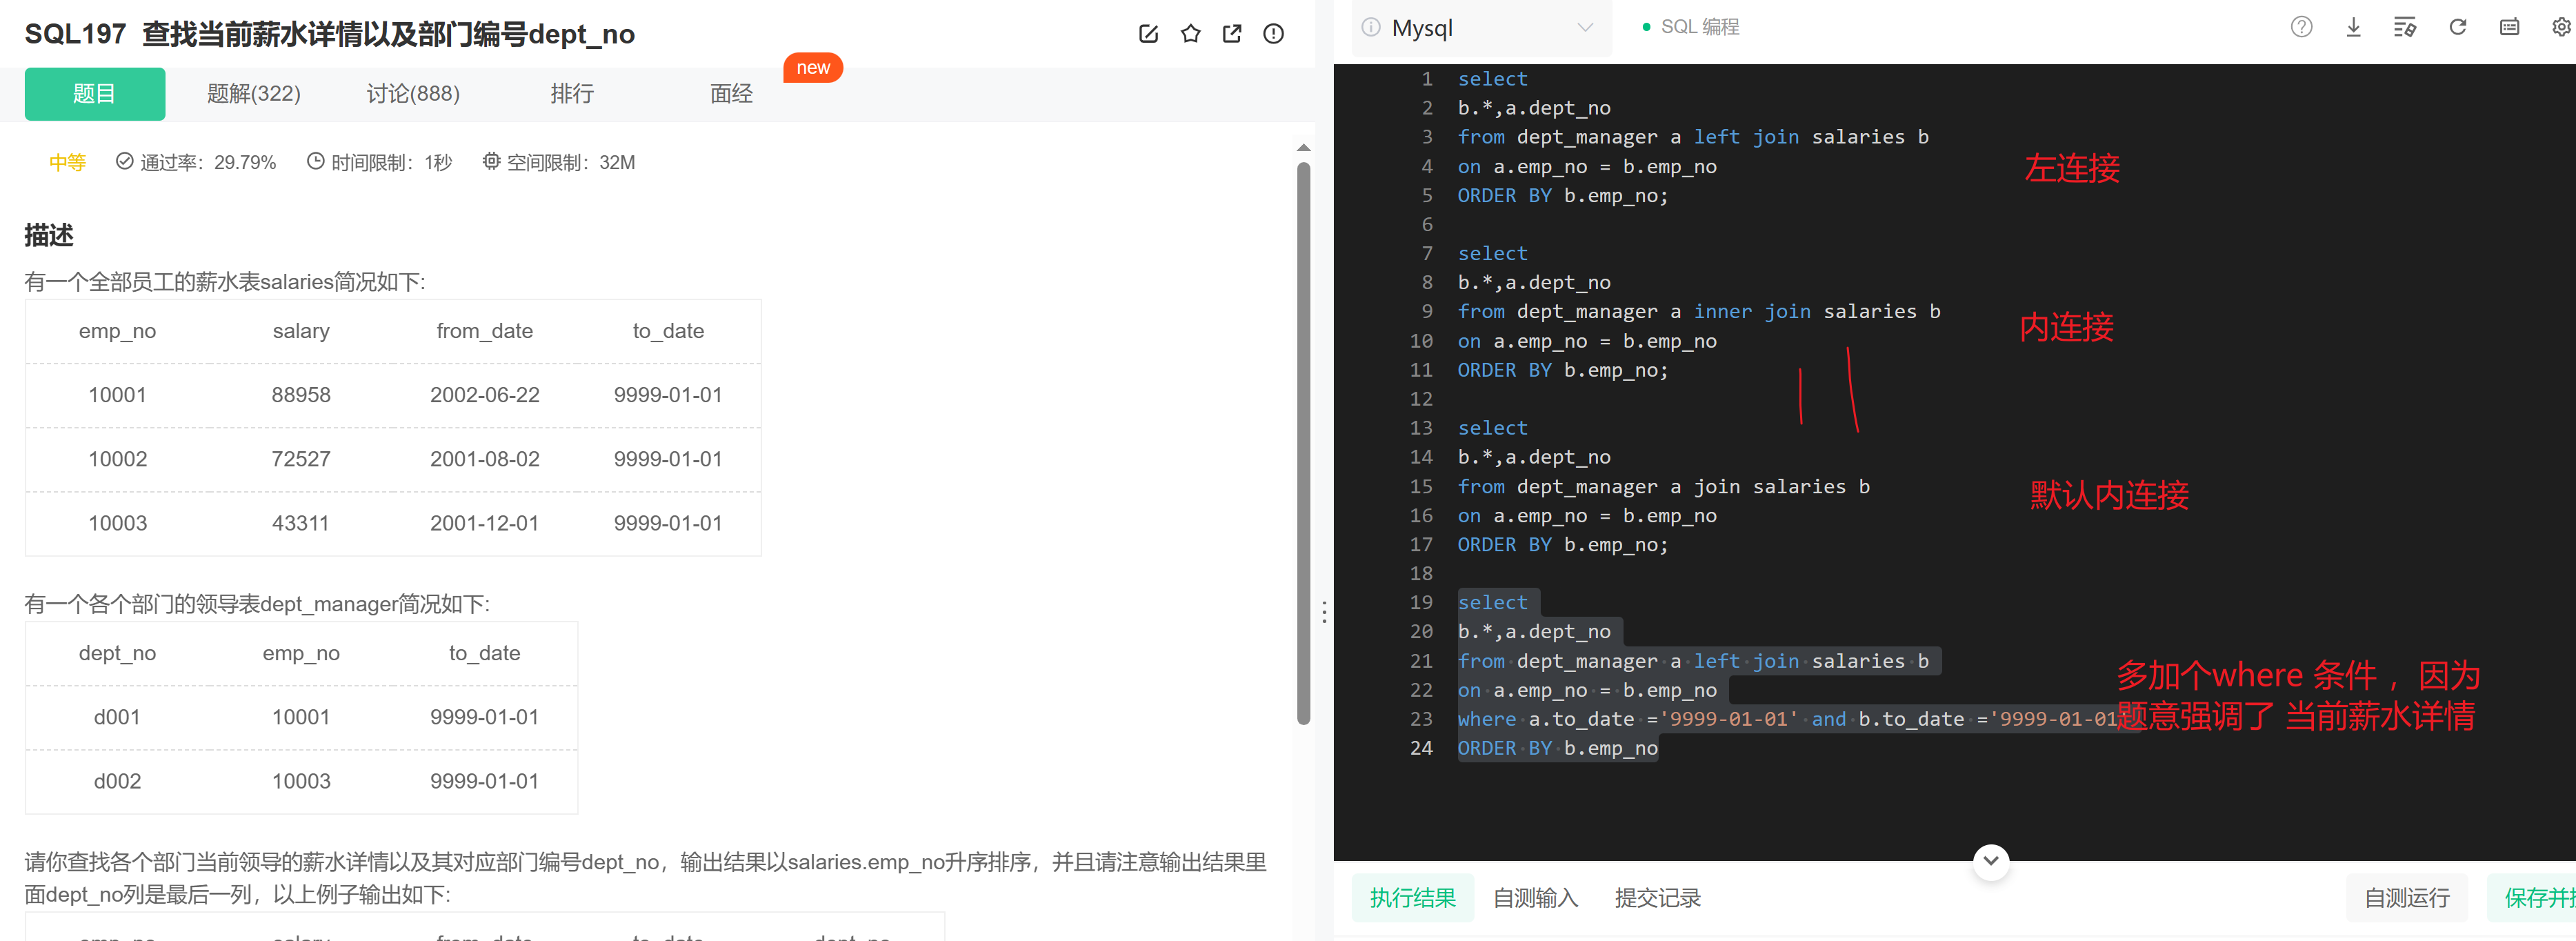
Task: Click dept_no cell d001
Action: tap(117, 717)
